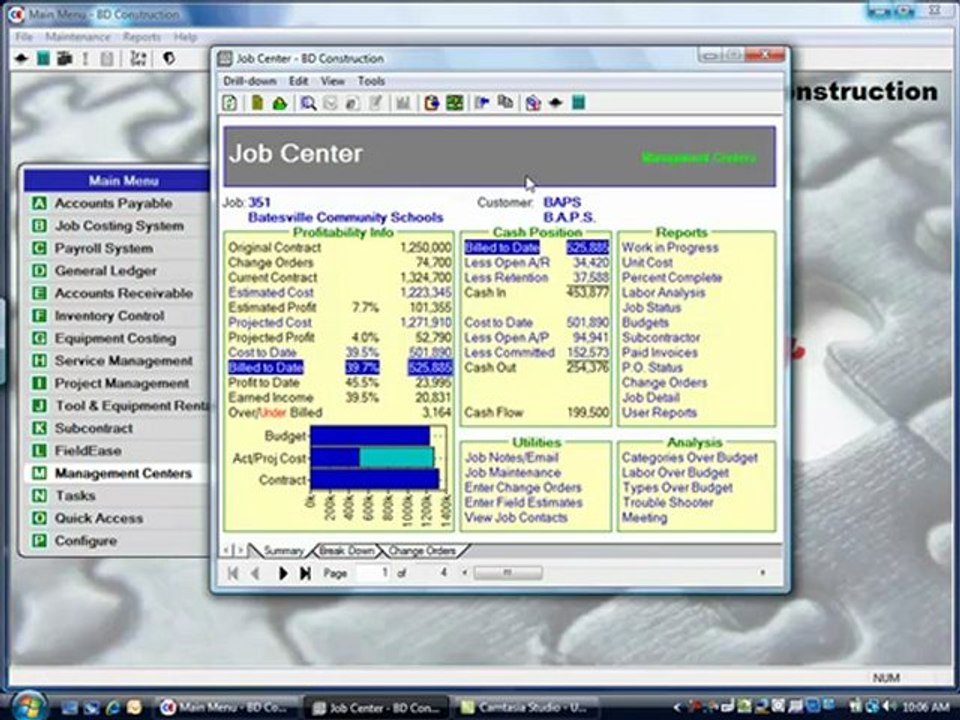960x720 pixels.
Task: Click the refresh icon in Job Center toolbar
Action: 230,103
